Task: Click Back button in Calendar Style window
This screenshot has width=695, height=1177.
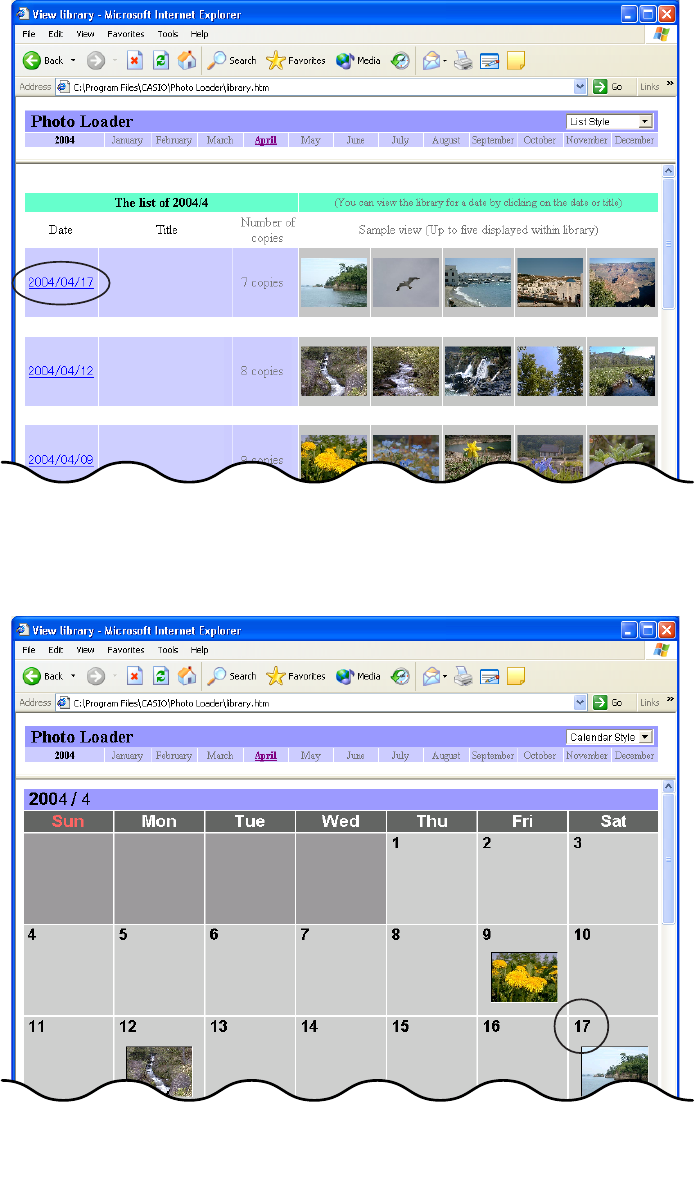Action: 42,676
